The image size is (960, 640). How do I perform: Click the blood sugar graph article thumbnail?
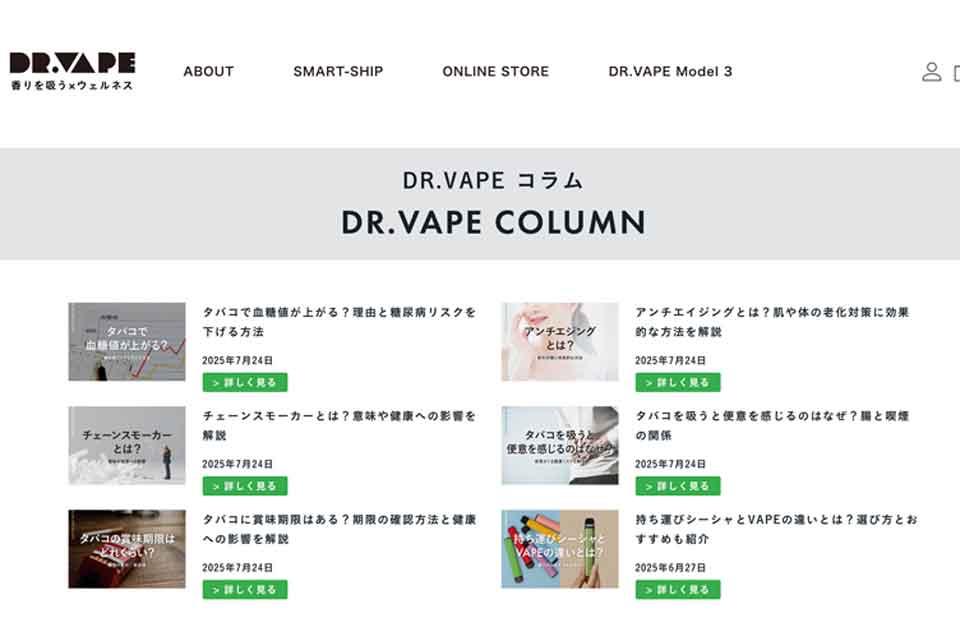coord(127,342)
